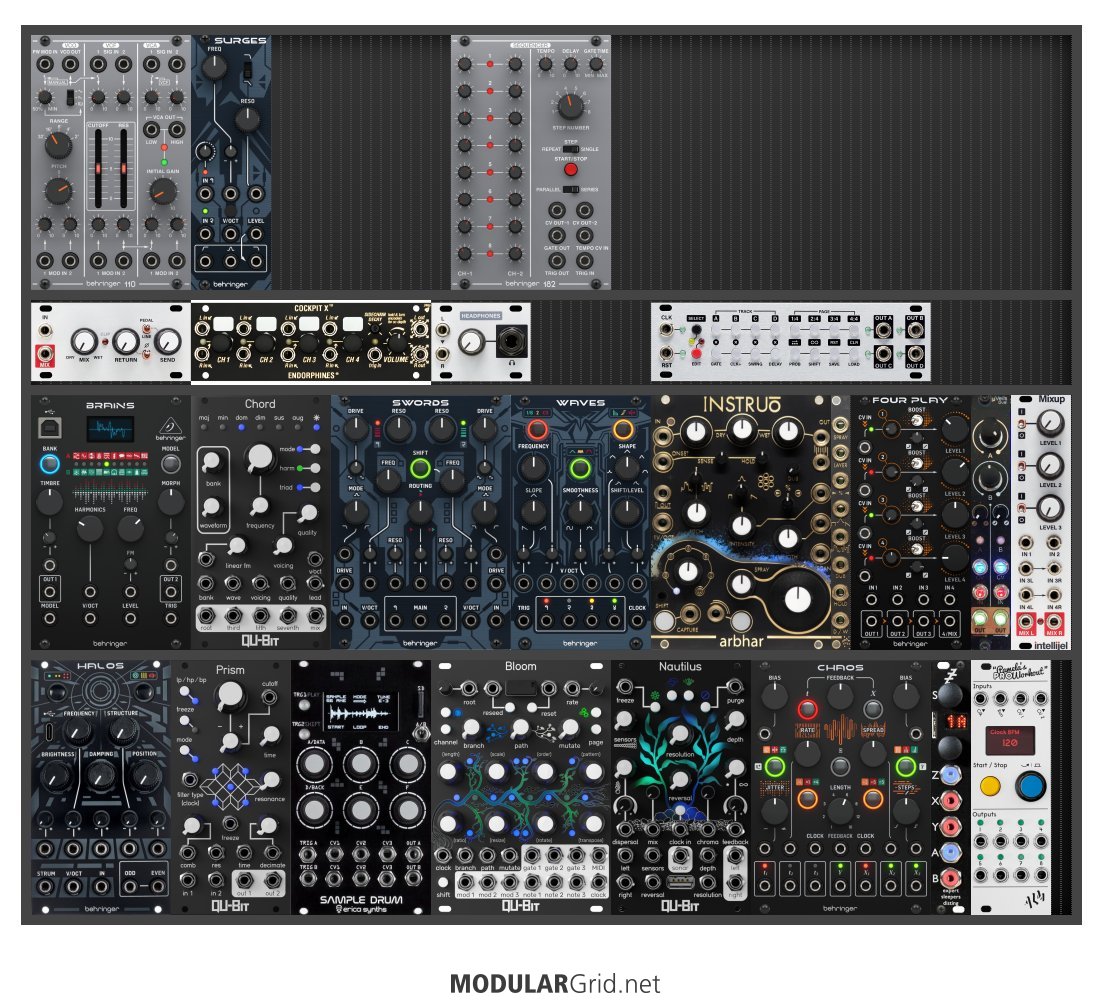Click the sonar jack on Nautilus
1112x1005 pixels.
[679, 855]
